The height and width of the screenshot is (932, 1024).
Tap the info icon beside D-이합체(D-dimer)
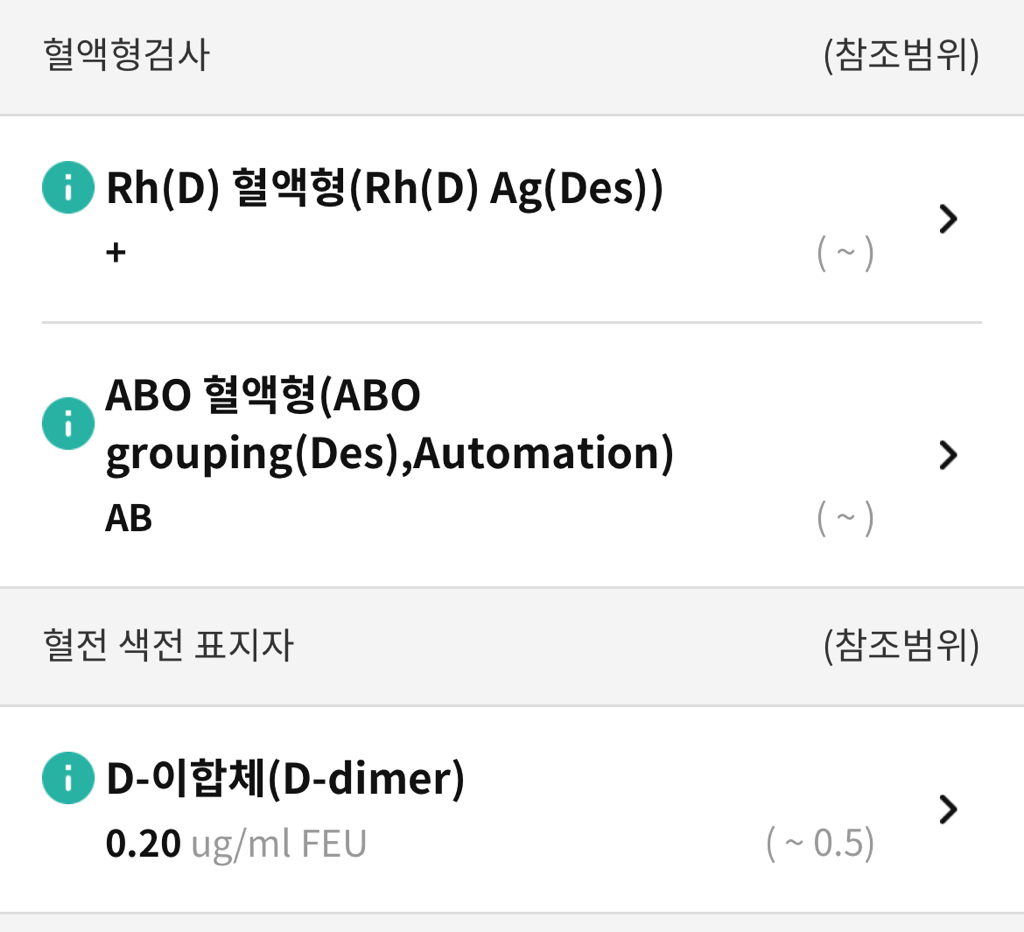point(68,780)
